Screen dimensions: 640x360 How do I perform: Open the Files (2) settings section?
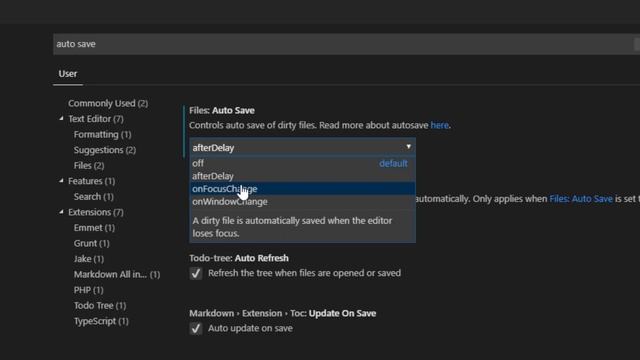click(89, 165)
